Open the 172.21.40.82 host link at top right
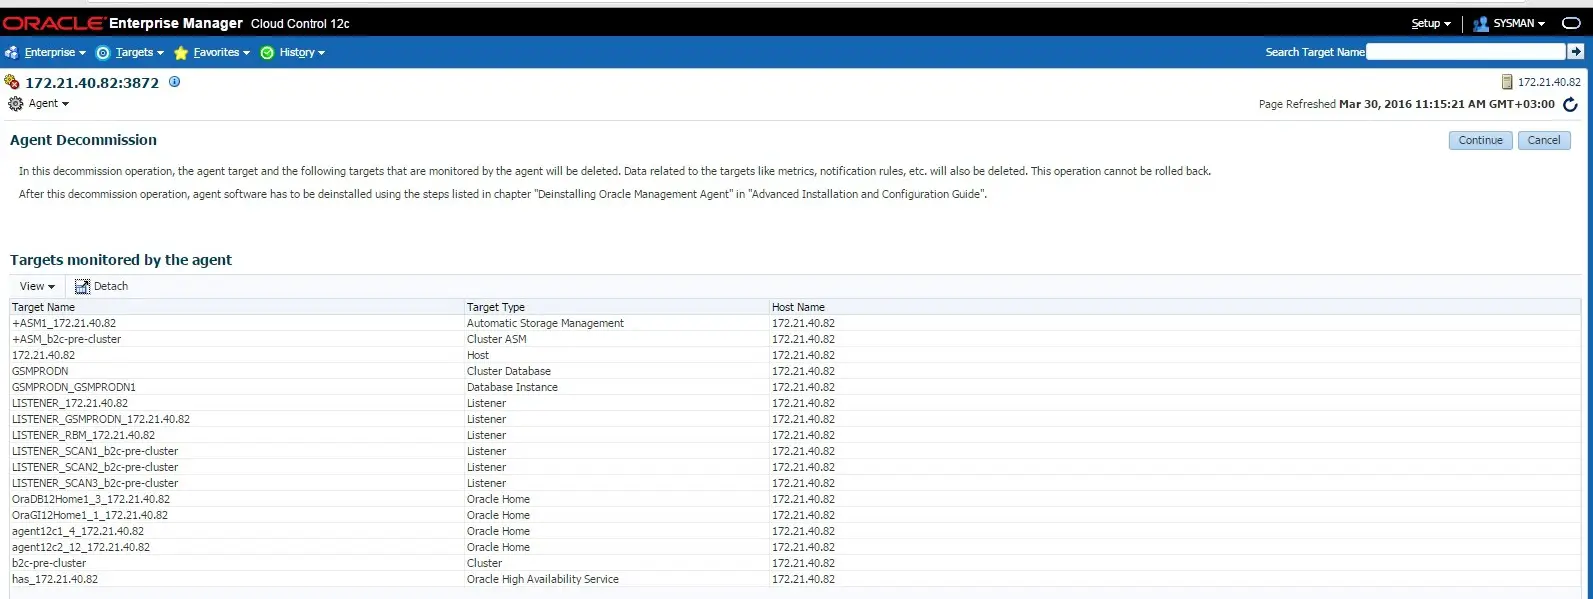 [1549, 82]
